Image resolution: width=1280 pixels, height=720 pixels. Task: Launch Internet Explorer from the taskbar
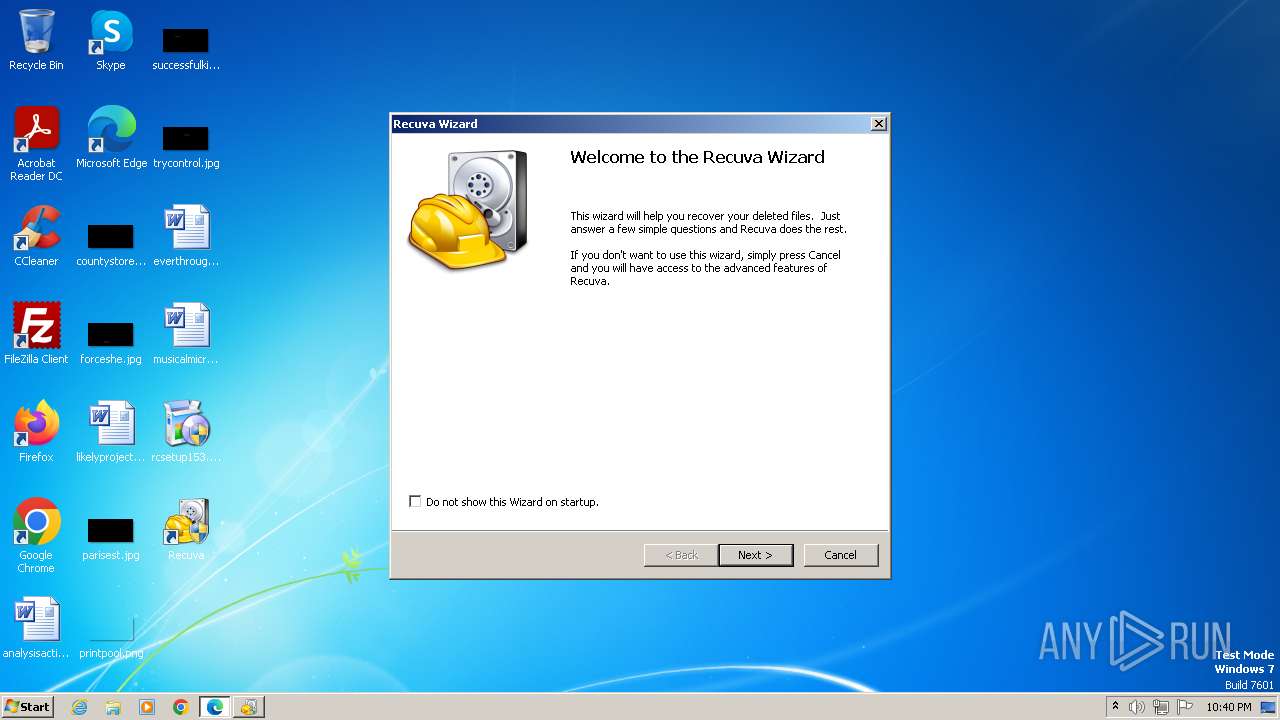coord(79,707)
